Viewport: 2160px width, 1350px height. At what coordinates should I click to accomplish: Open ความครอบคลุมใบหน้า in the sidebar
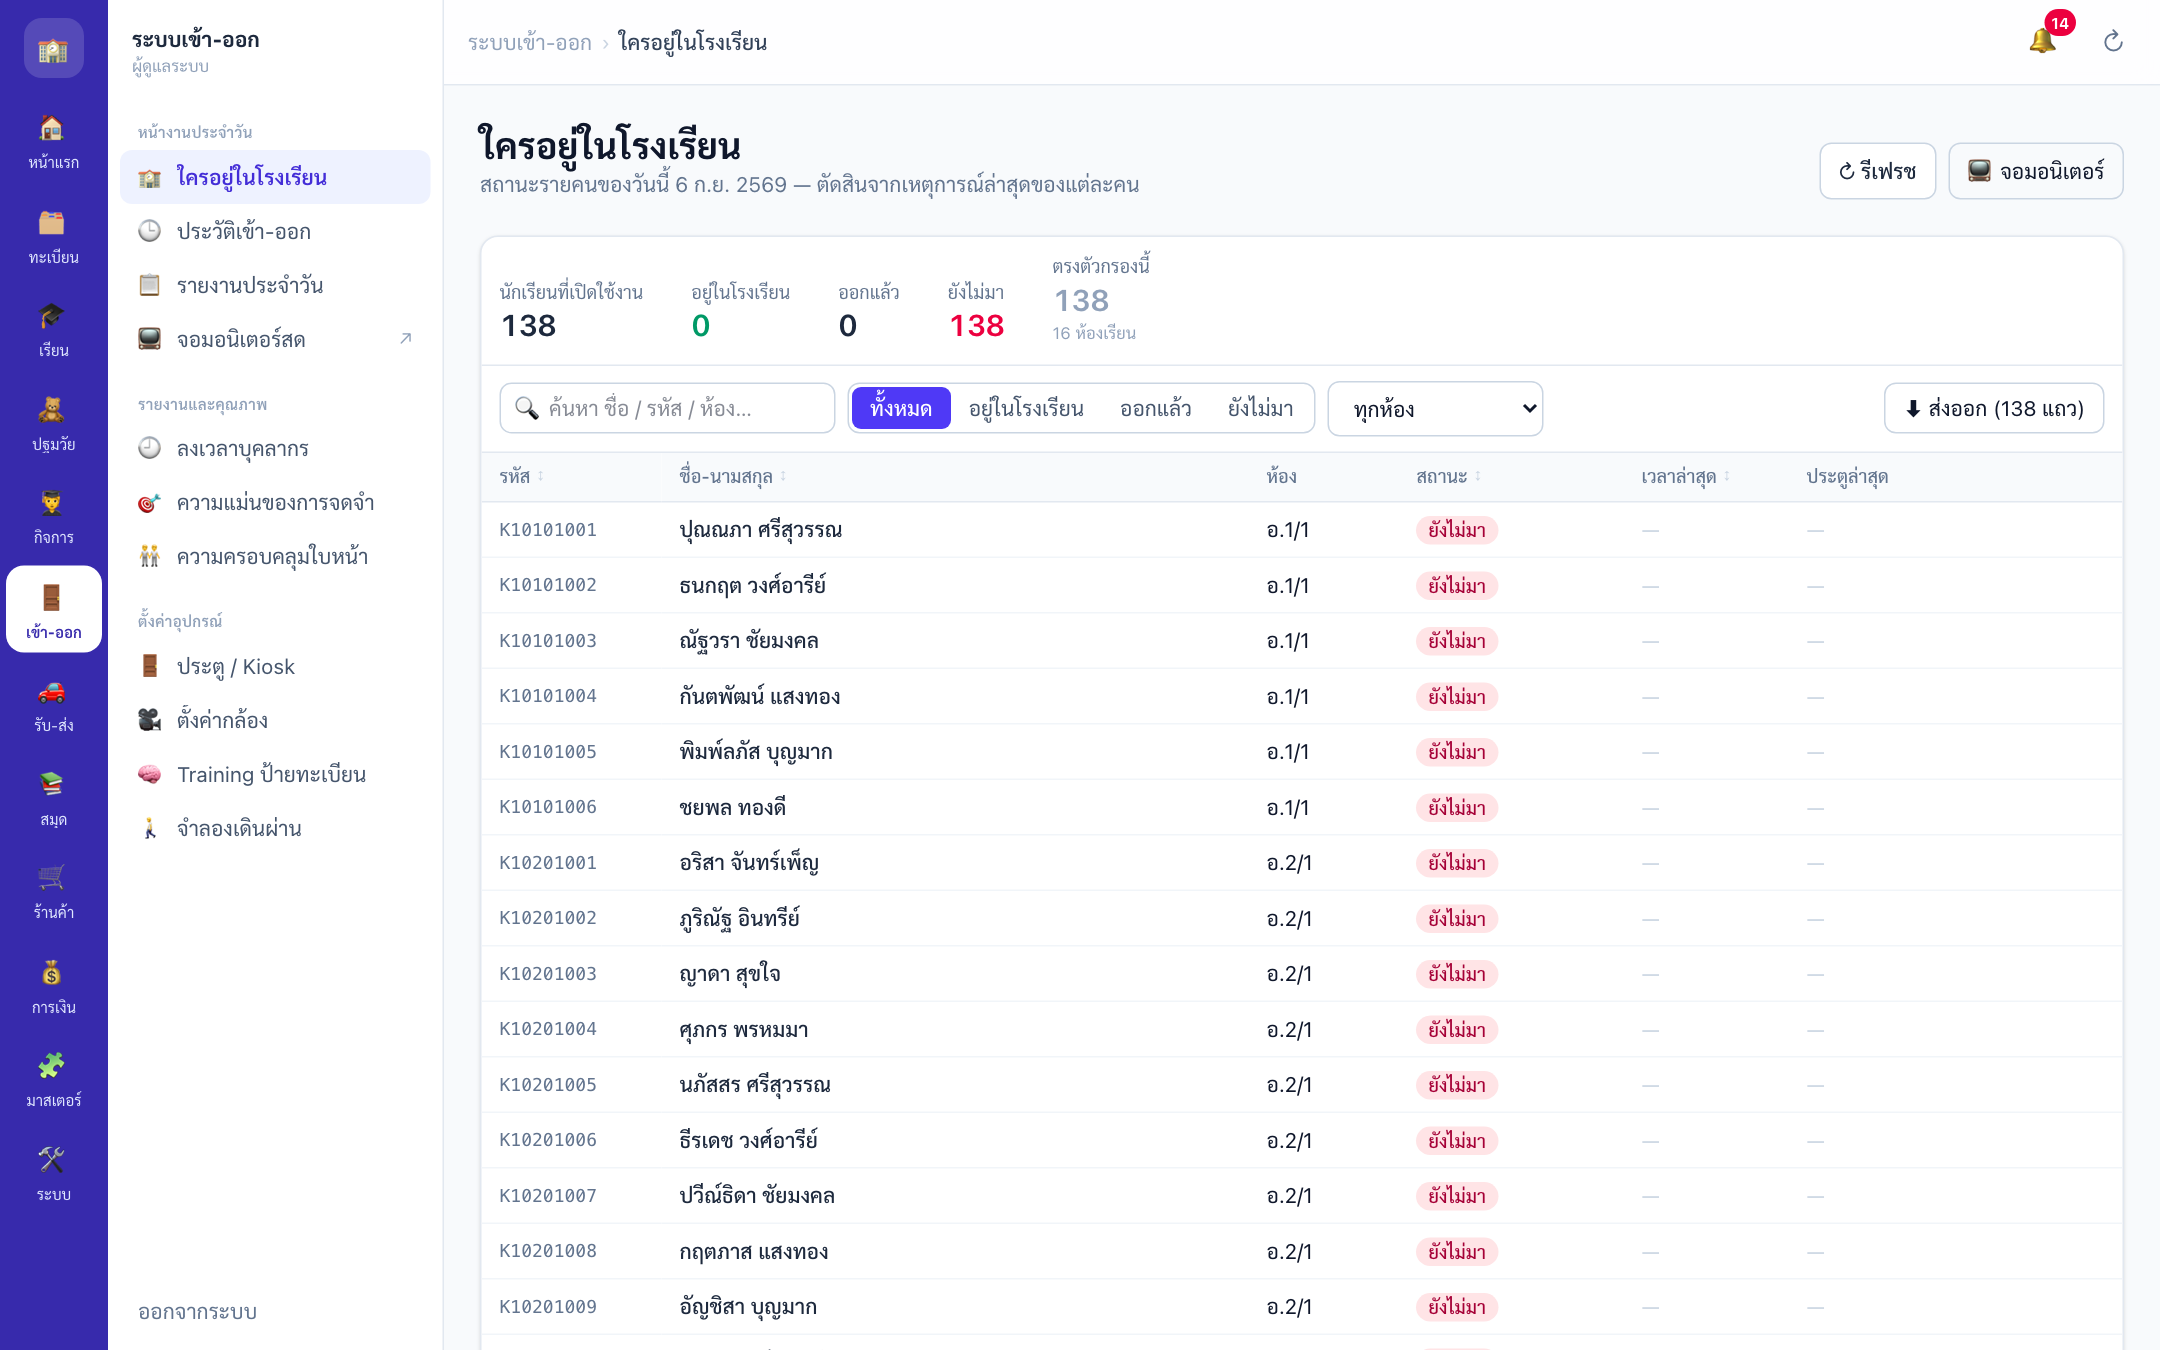click(275, 556)
